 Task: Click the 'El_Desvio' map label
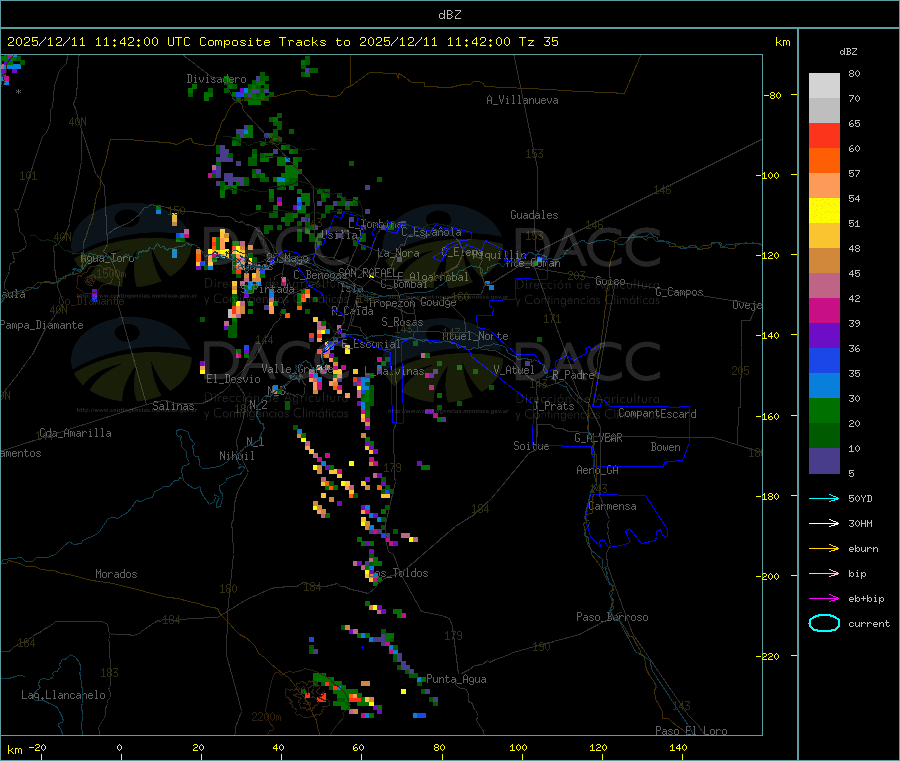pos(234,379)
